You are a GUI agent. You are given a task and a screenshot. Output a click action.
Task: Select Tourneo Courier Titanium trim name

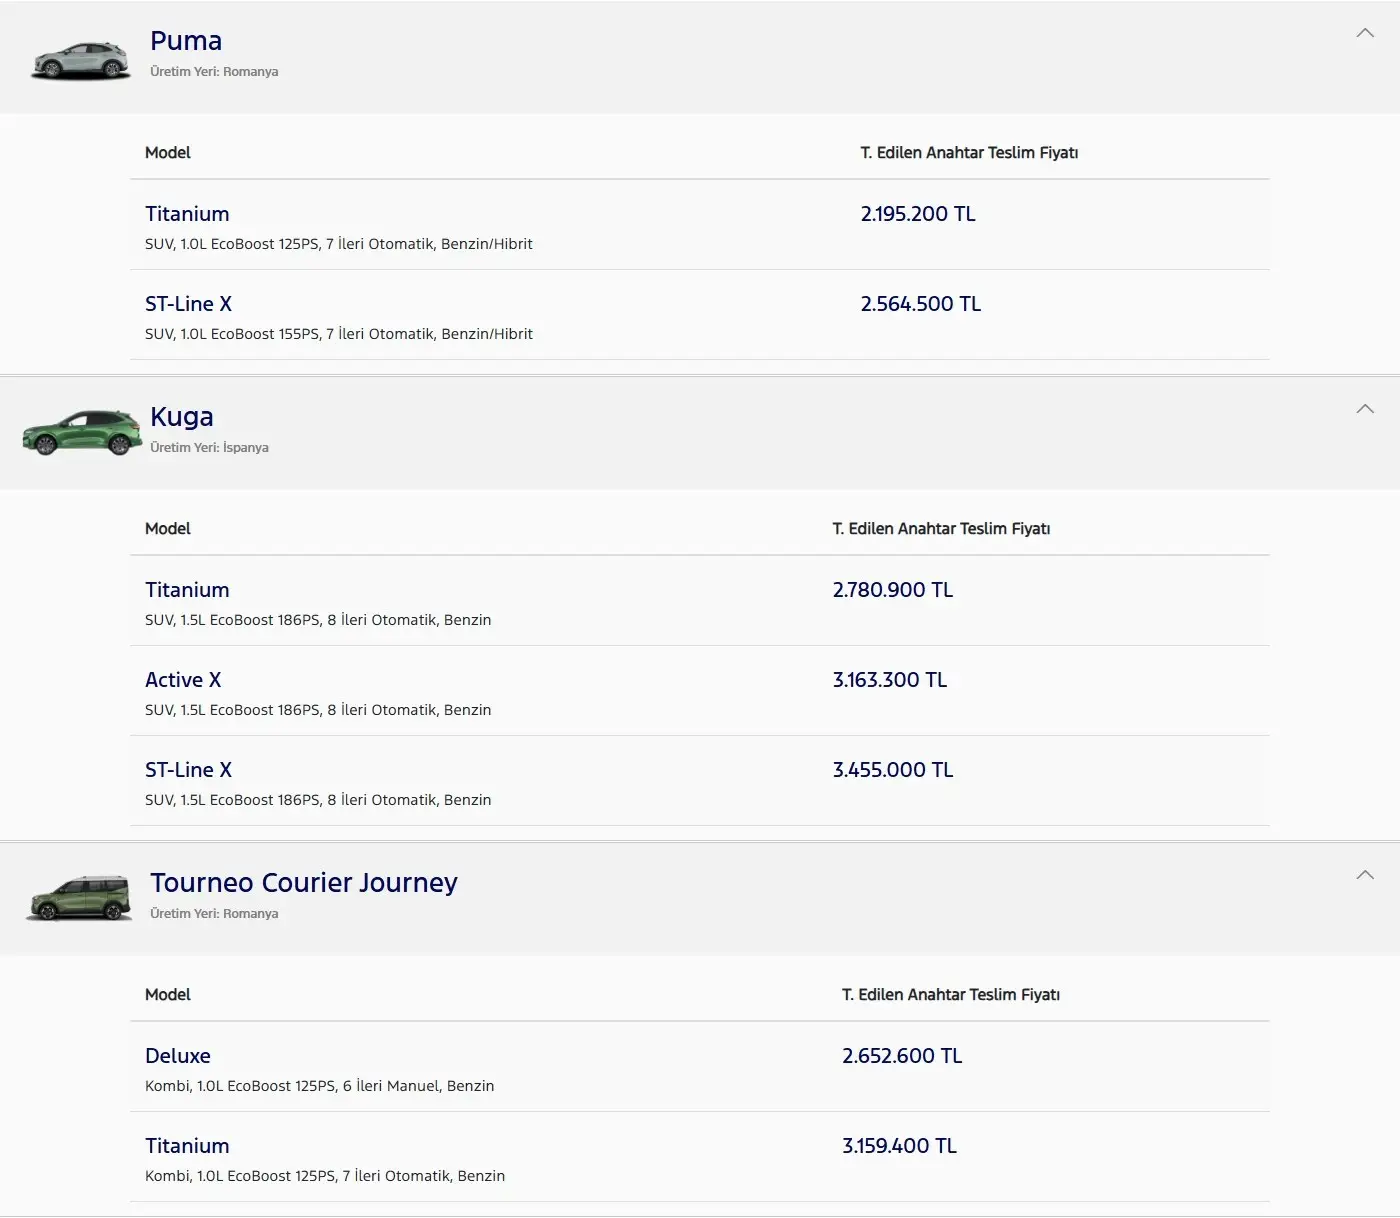click(x=187, y=1146)
